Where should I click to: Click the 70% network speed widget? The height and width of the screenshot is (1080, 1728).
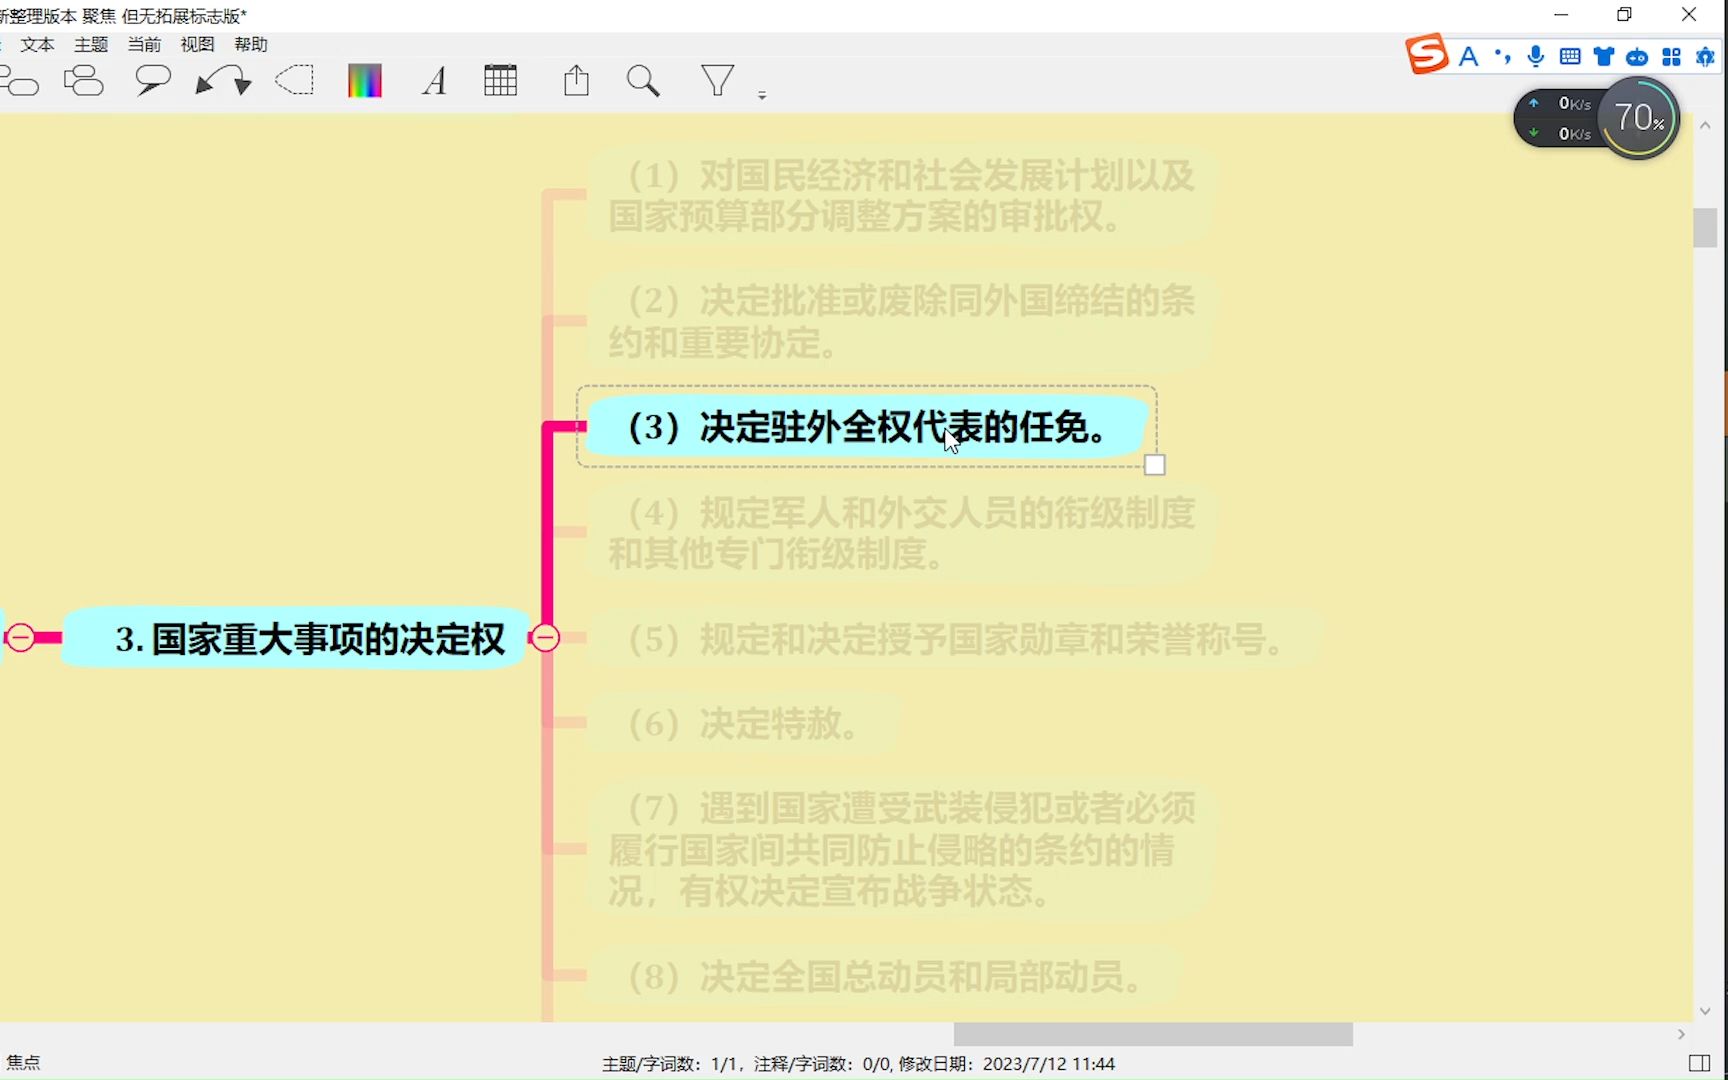(x=1639, y=117)
